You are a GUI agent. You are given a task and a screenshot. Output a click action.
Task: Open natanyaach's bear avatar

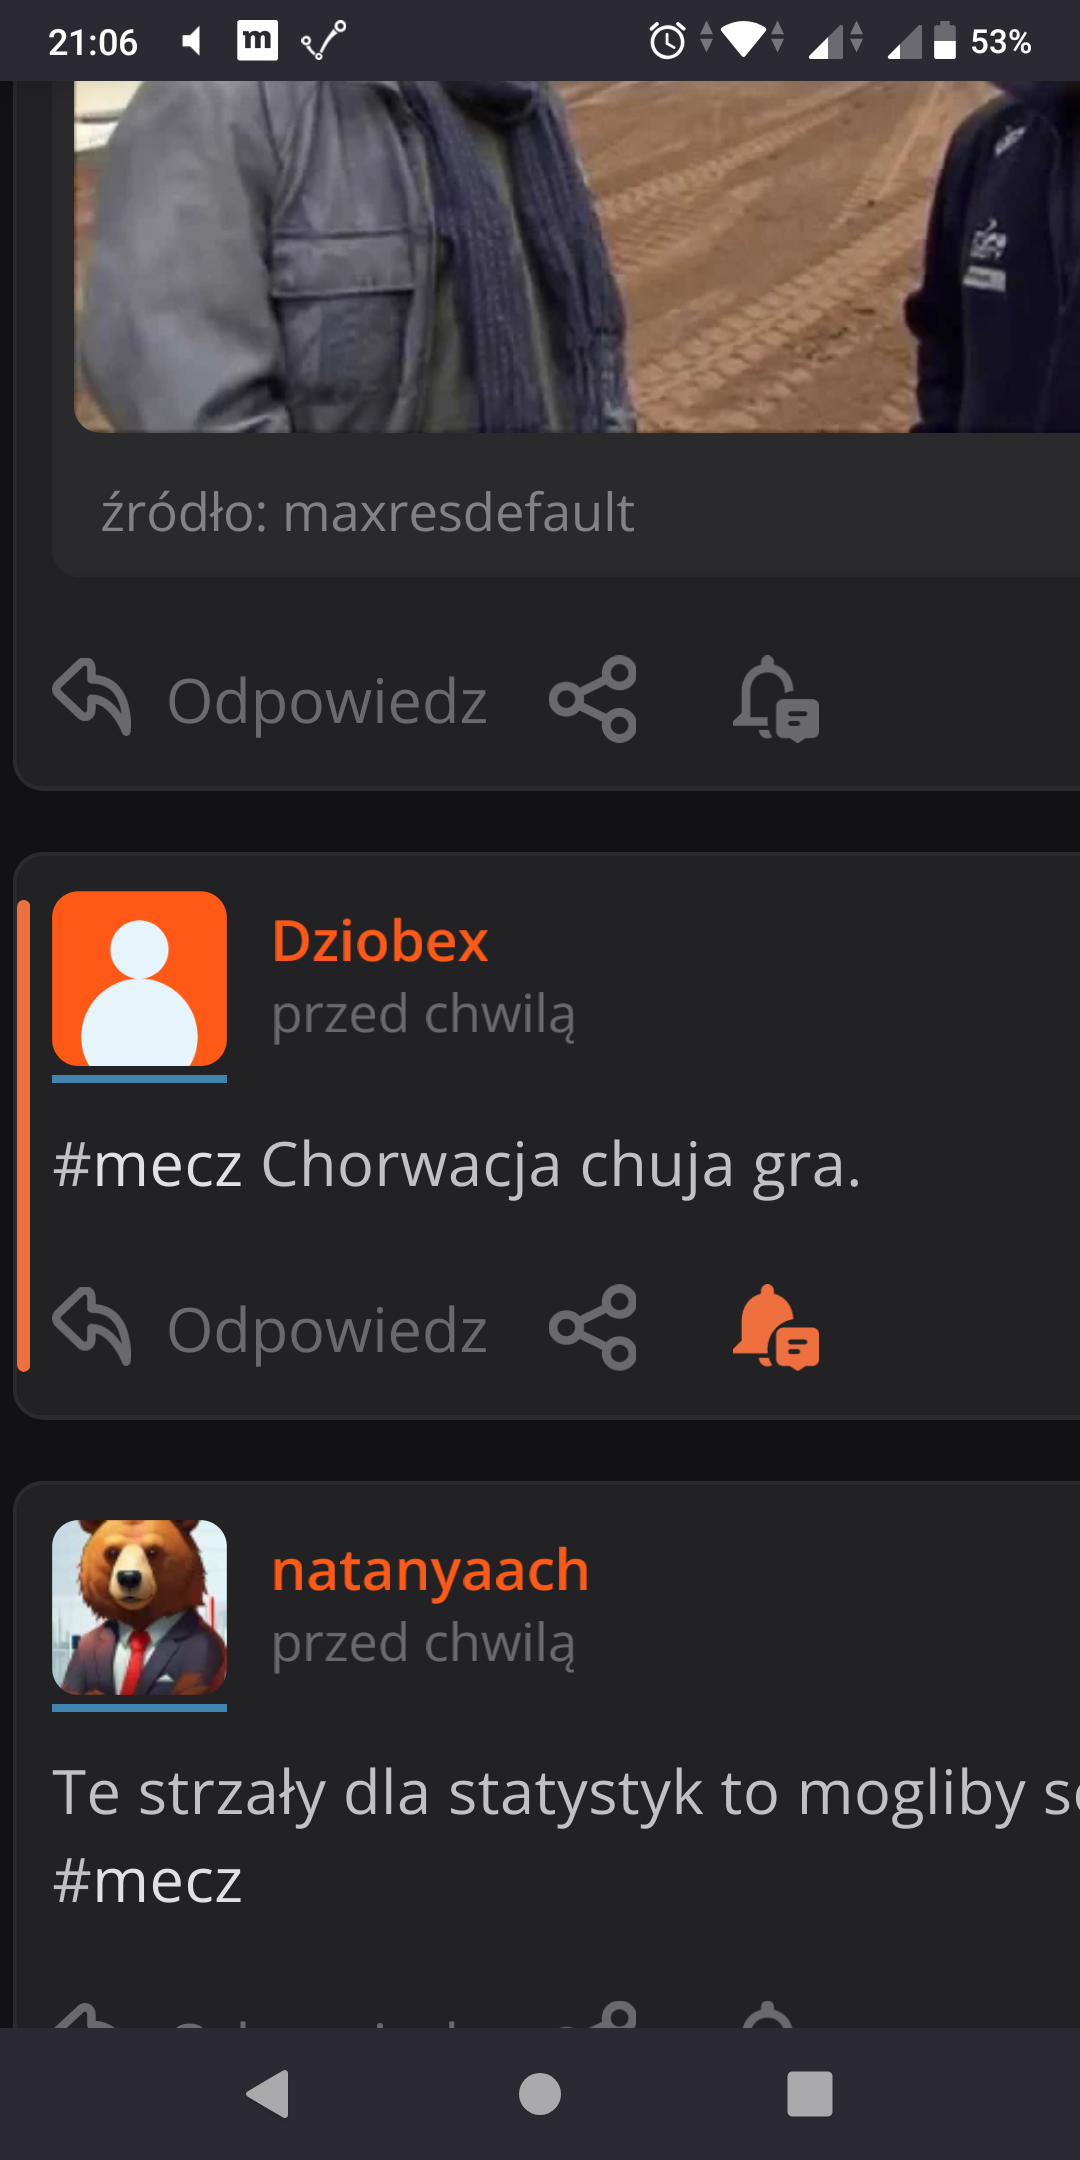coord(139,1607)
